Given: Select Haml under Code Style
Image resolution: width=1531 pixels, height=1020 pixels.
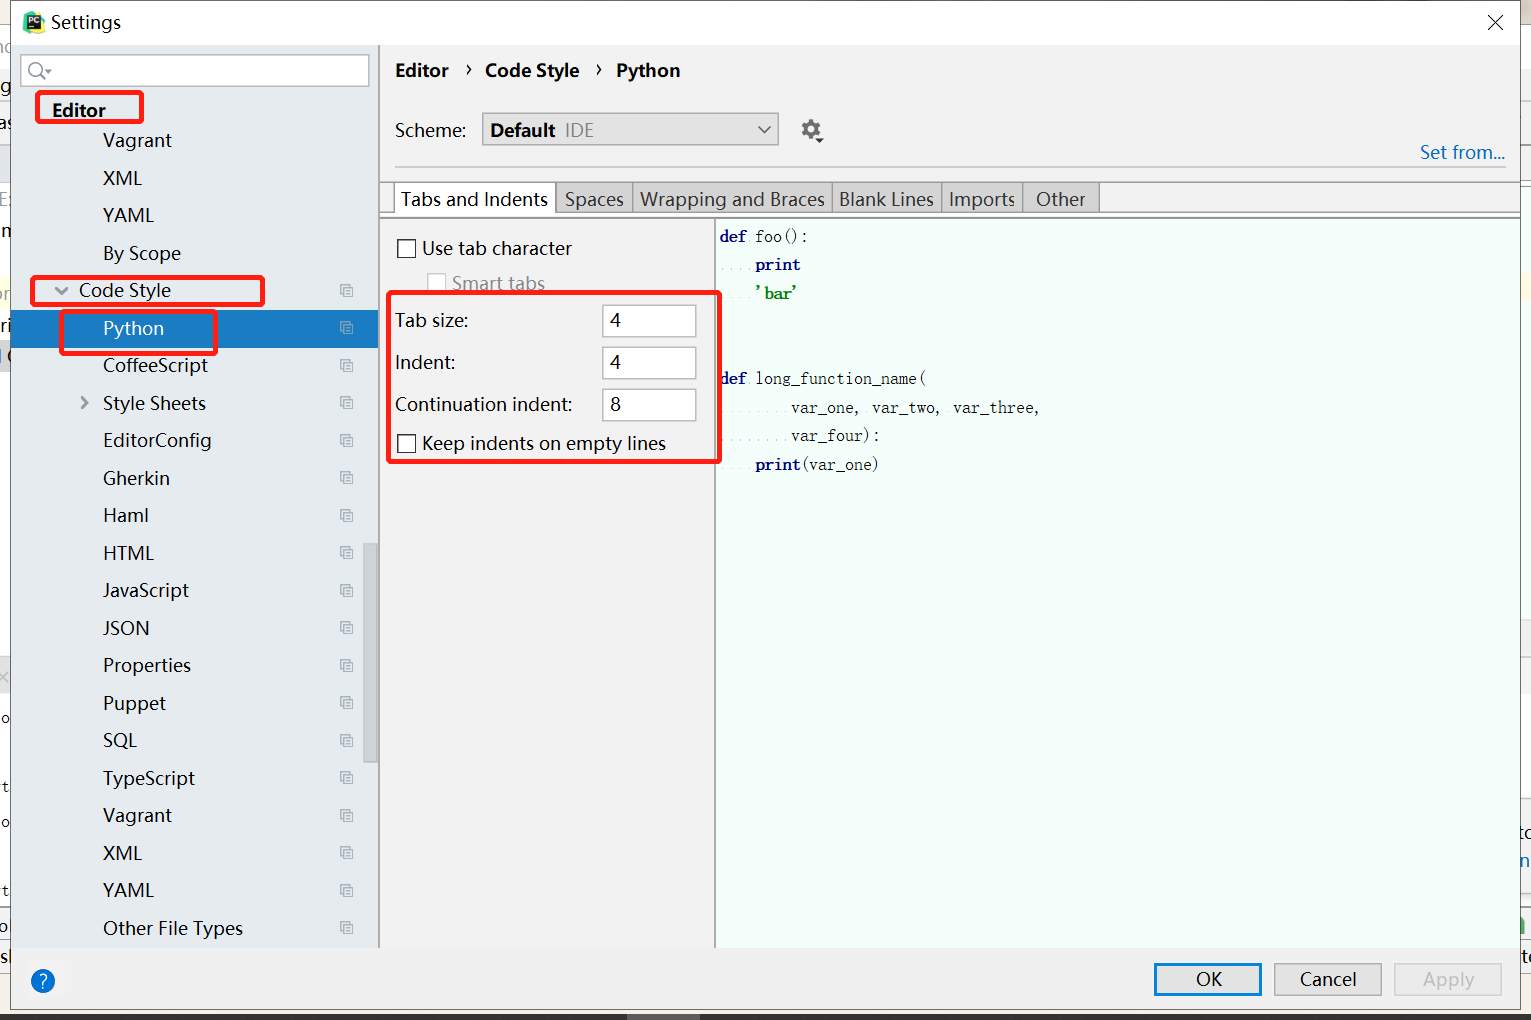Looking at the screenshot, I should point(126,516).
